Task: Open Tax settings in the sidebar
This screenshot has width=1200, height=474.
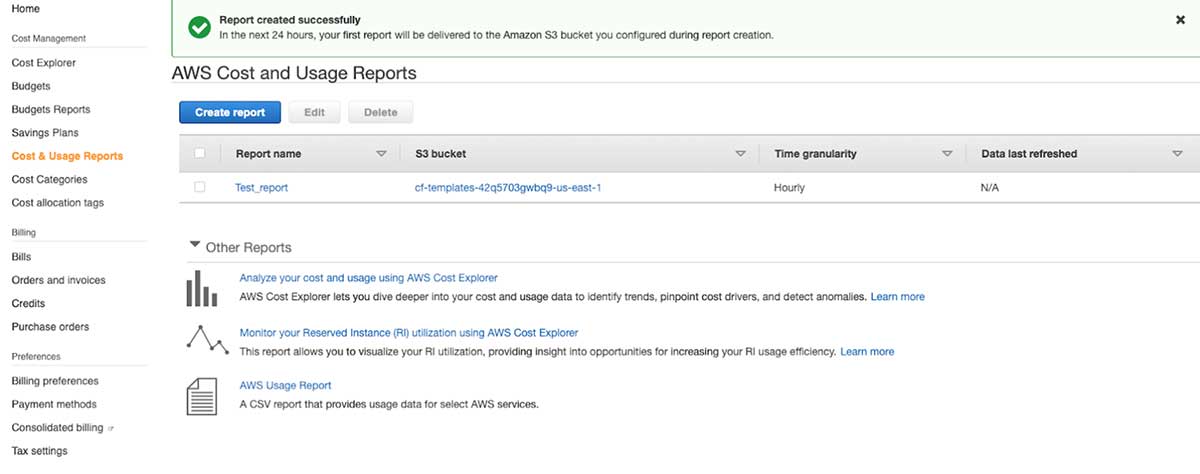Action: (39, 451)
